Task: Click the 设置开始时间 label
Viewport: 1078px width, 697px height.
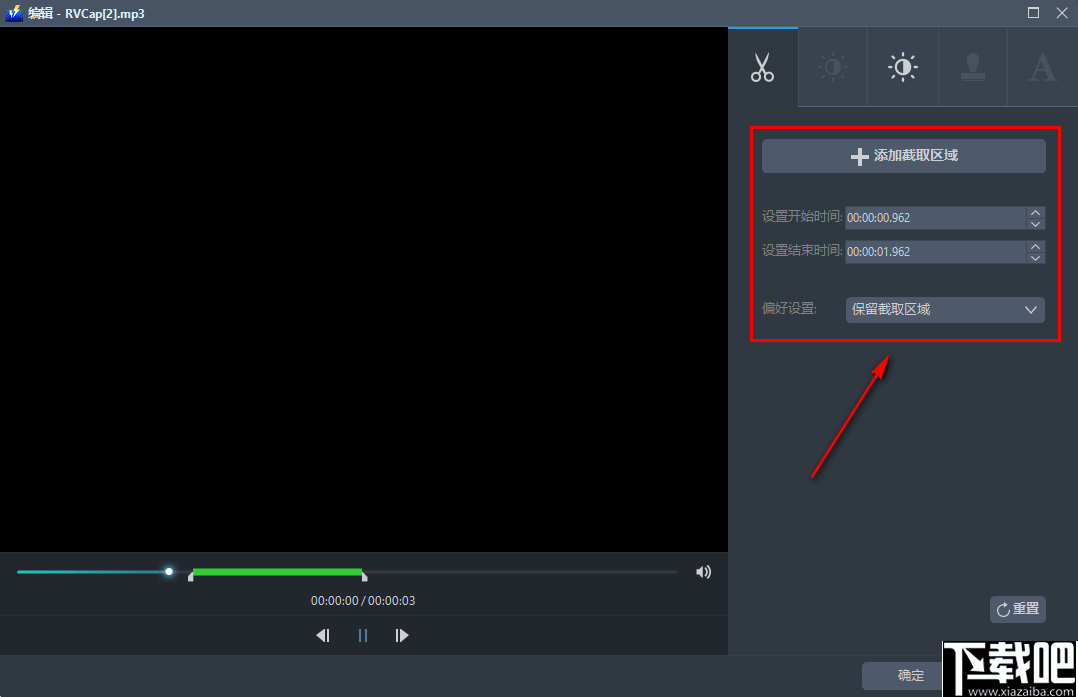Action: coord(802,217)
